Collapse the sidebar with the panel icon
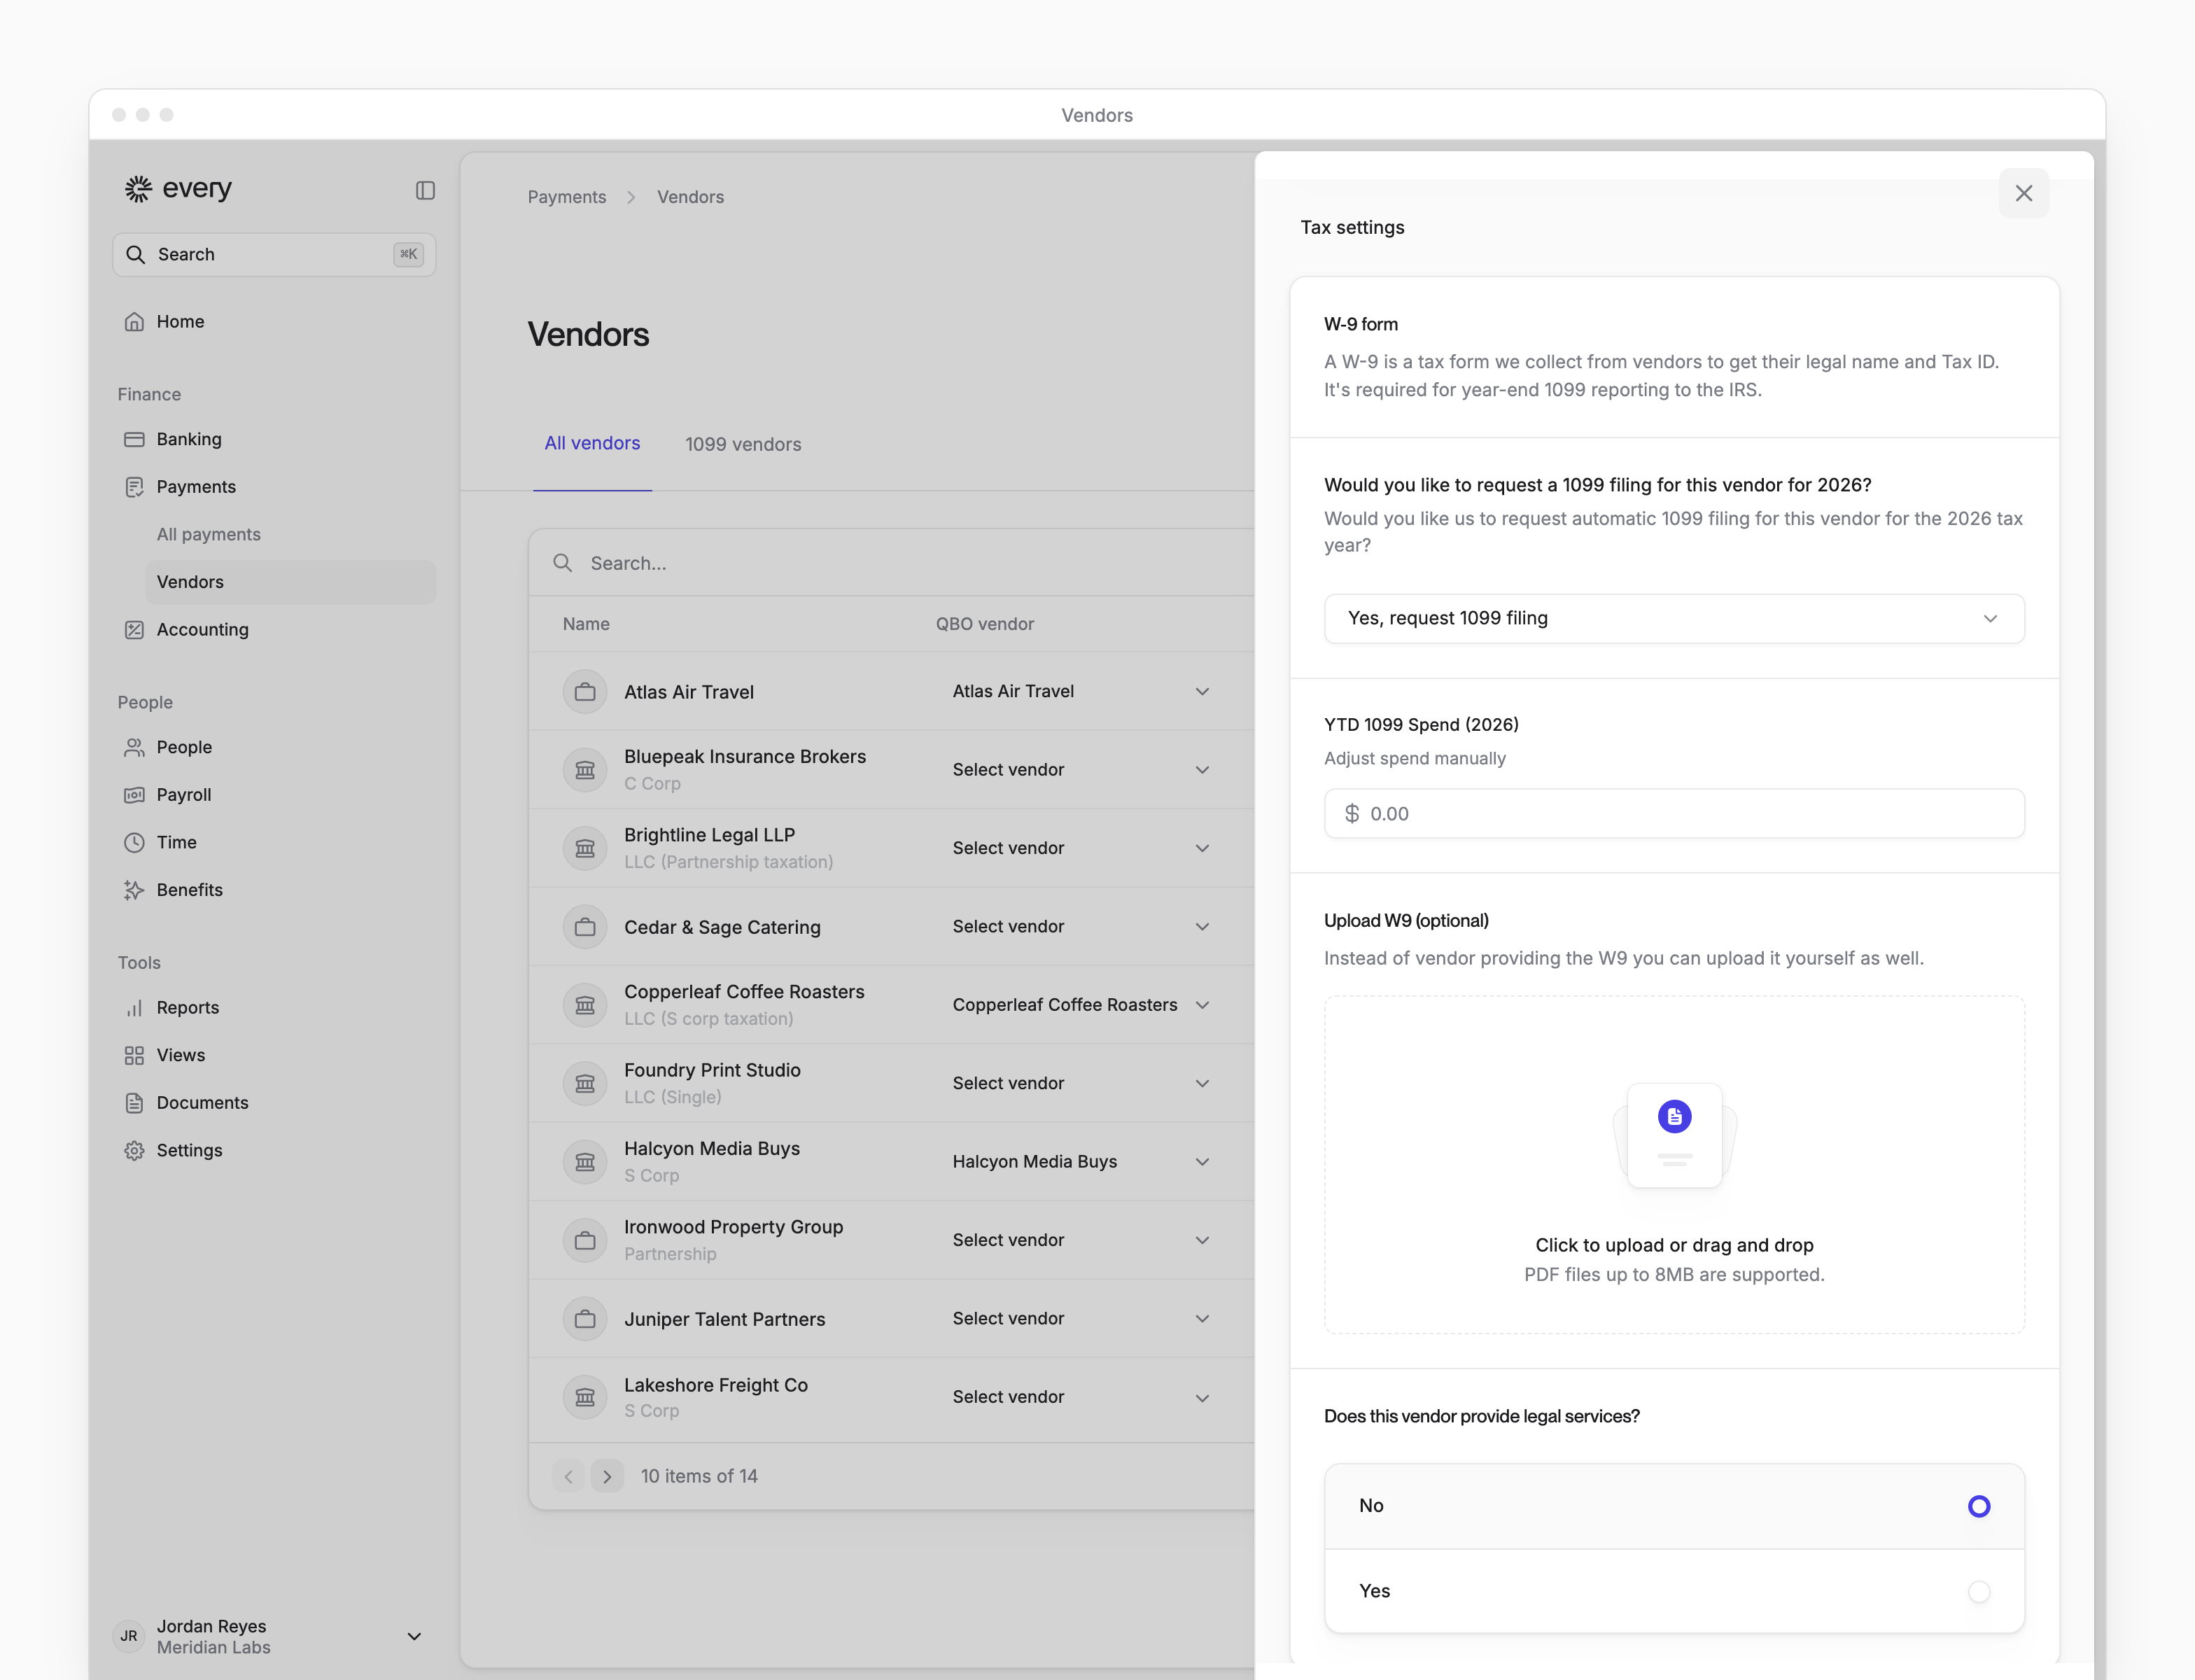Viewport: 2195px width, 1680px height. click(425, 190)
